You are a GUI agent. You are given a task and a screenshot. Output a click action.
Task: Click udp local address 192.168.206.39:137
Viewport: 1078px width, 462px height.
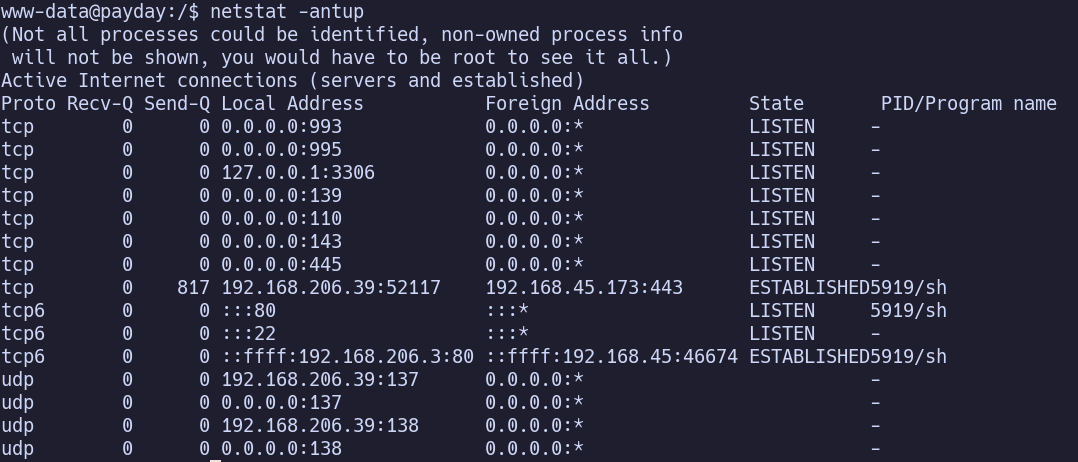tap(320, 380)
